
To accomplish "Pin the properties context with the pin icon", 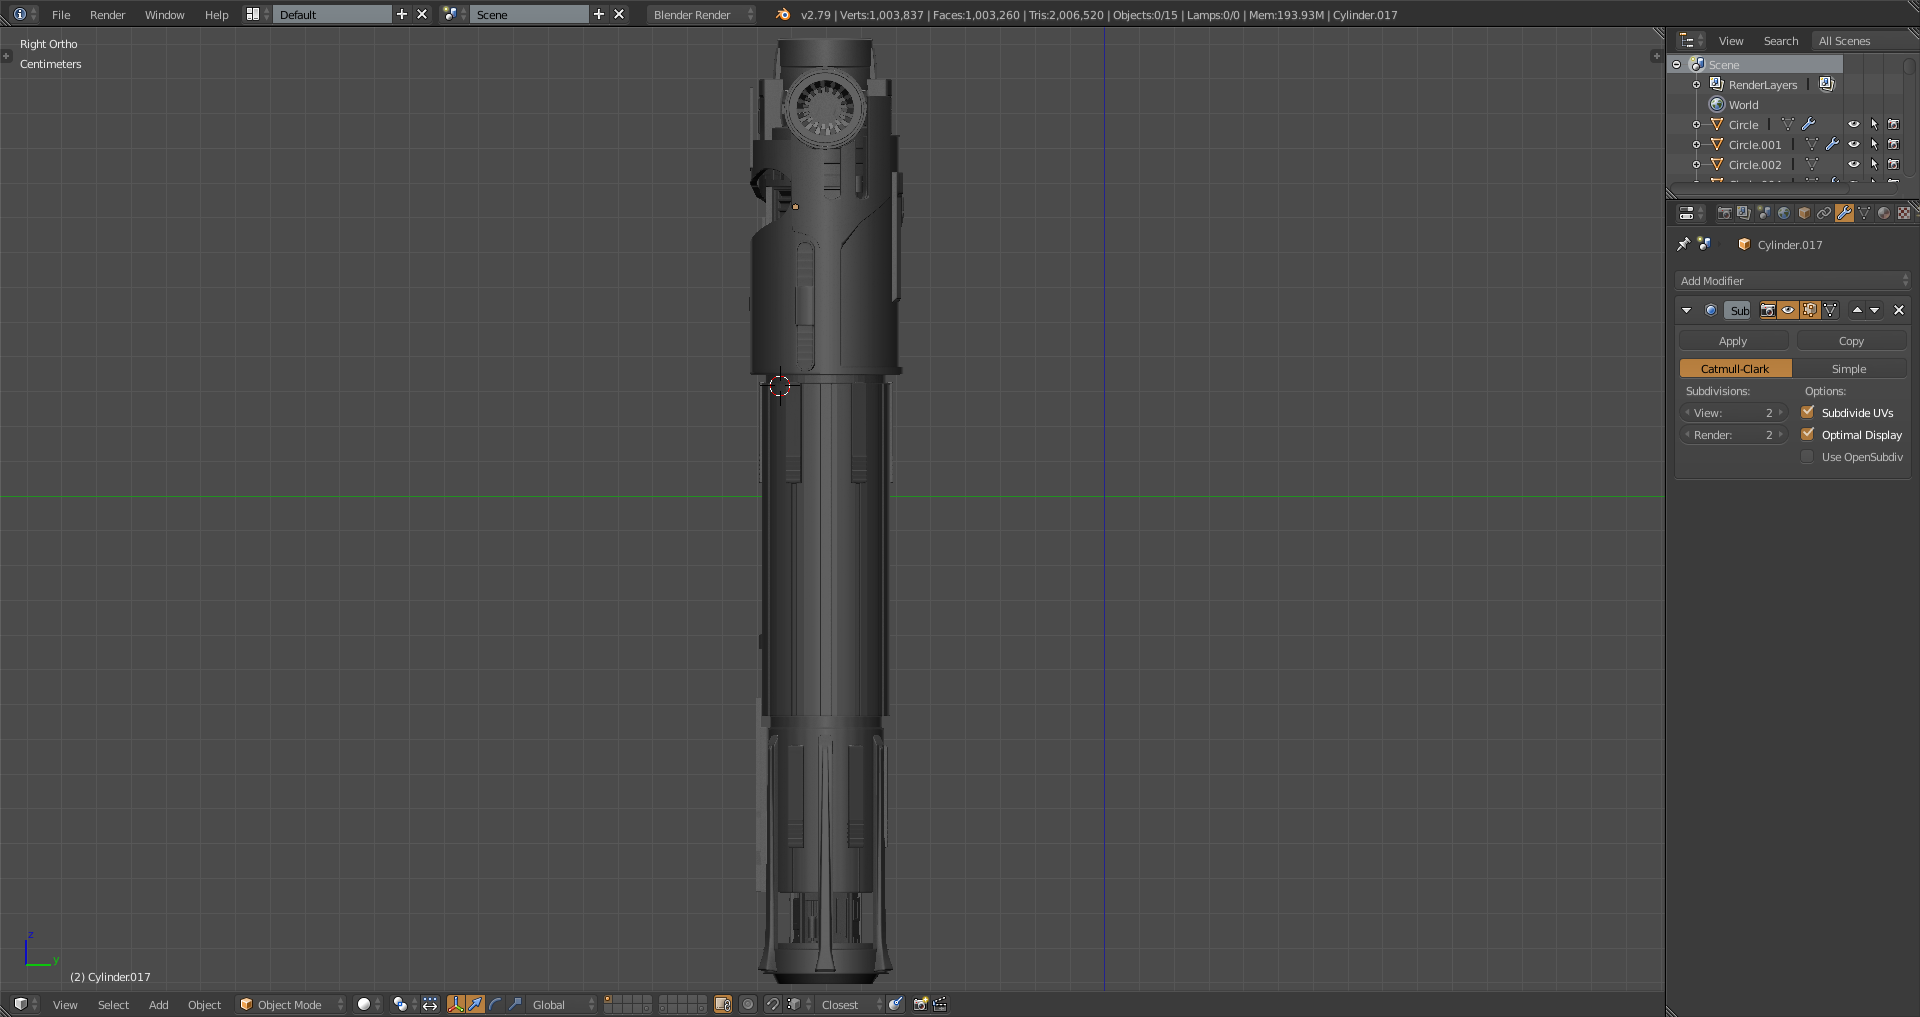I will pyautogui.click(x=1684, y=244).
